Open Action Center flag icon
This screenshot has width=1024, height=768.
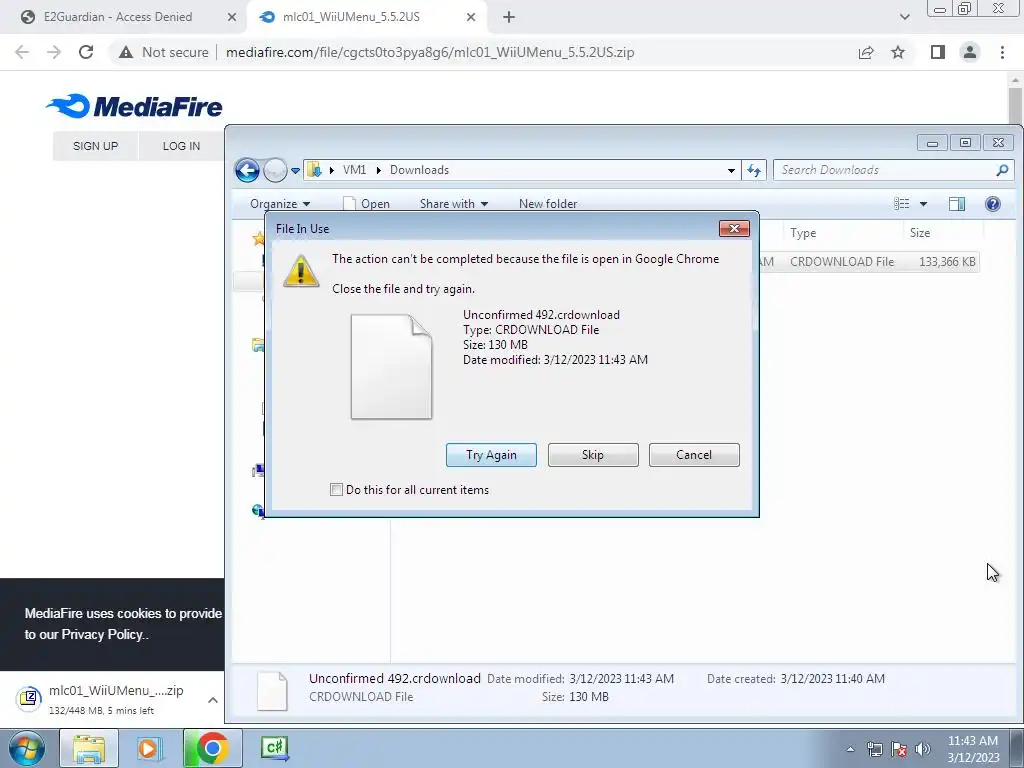point(899,749)
